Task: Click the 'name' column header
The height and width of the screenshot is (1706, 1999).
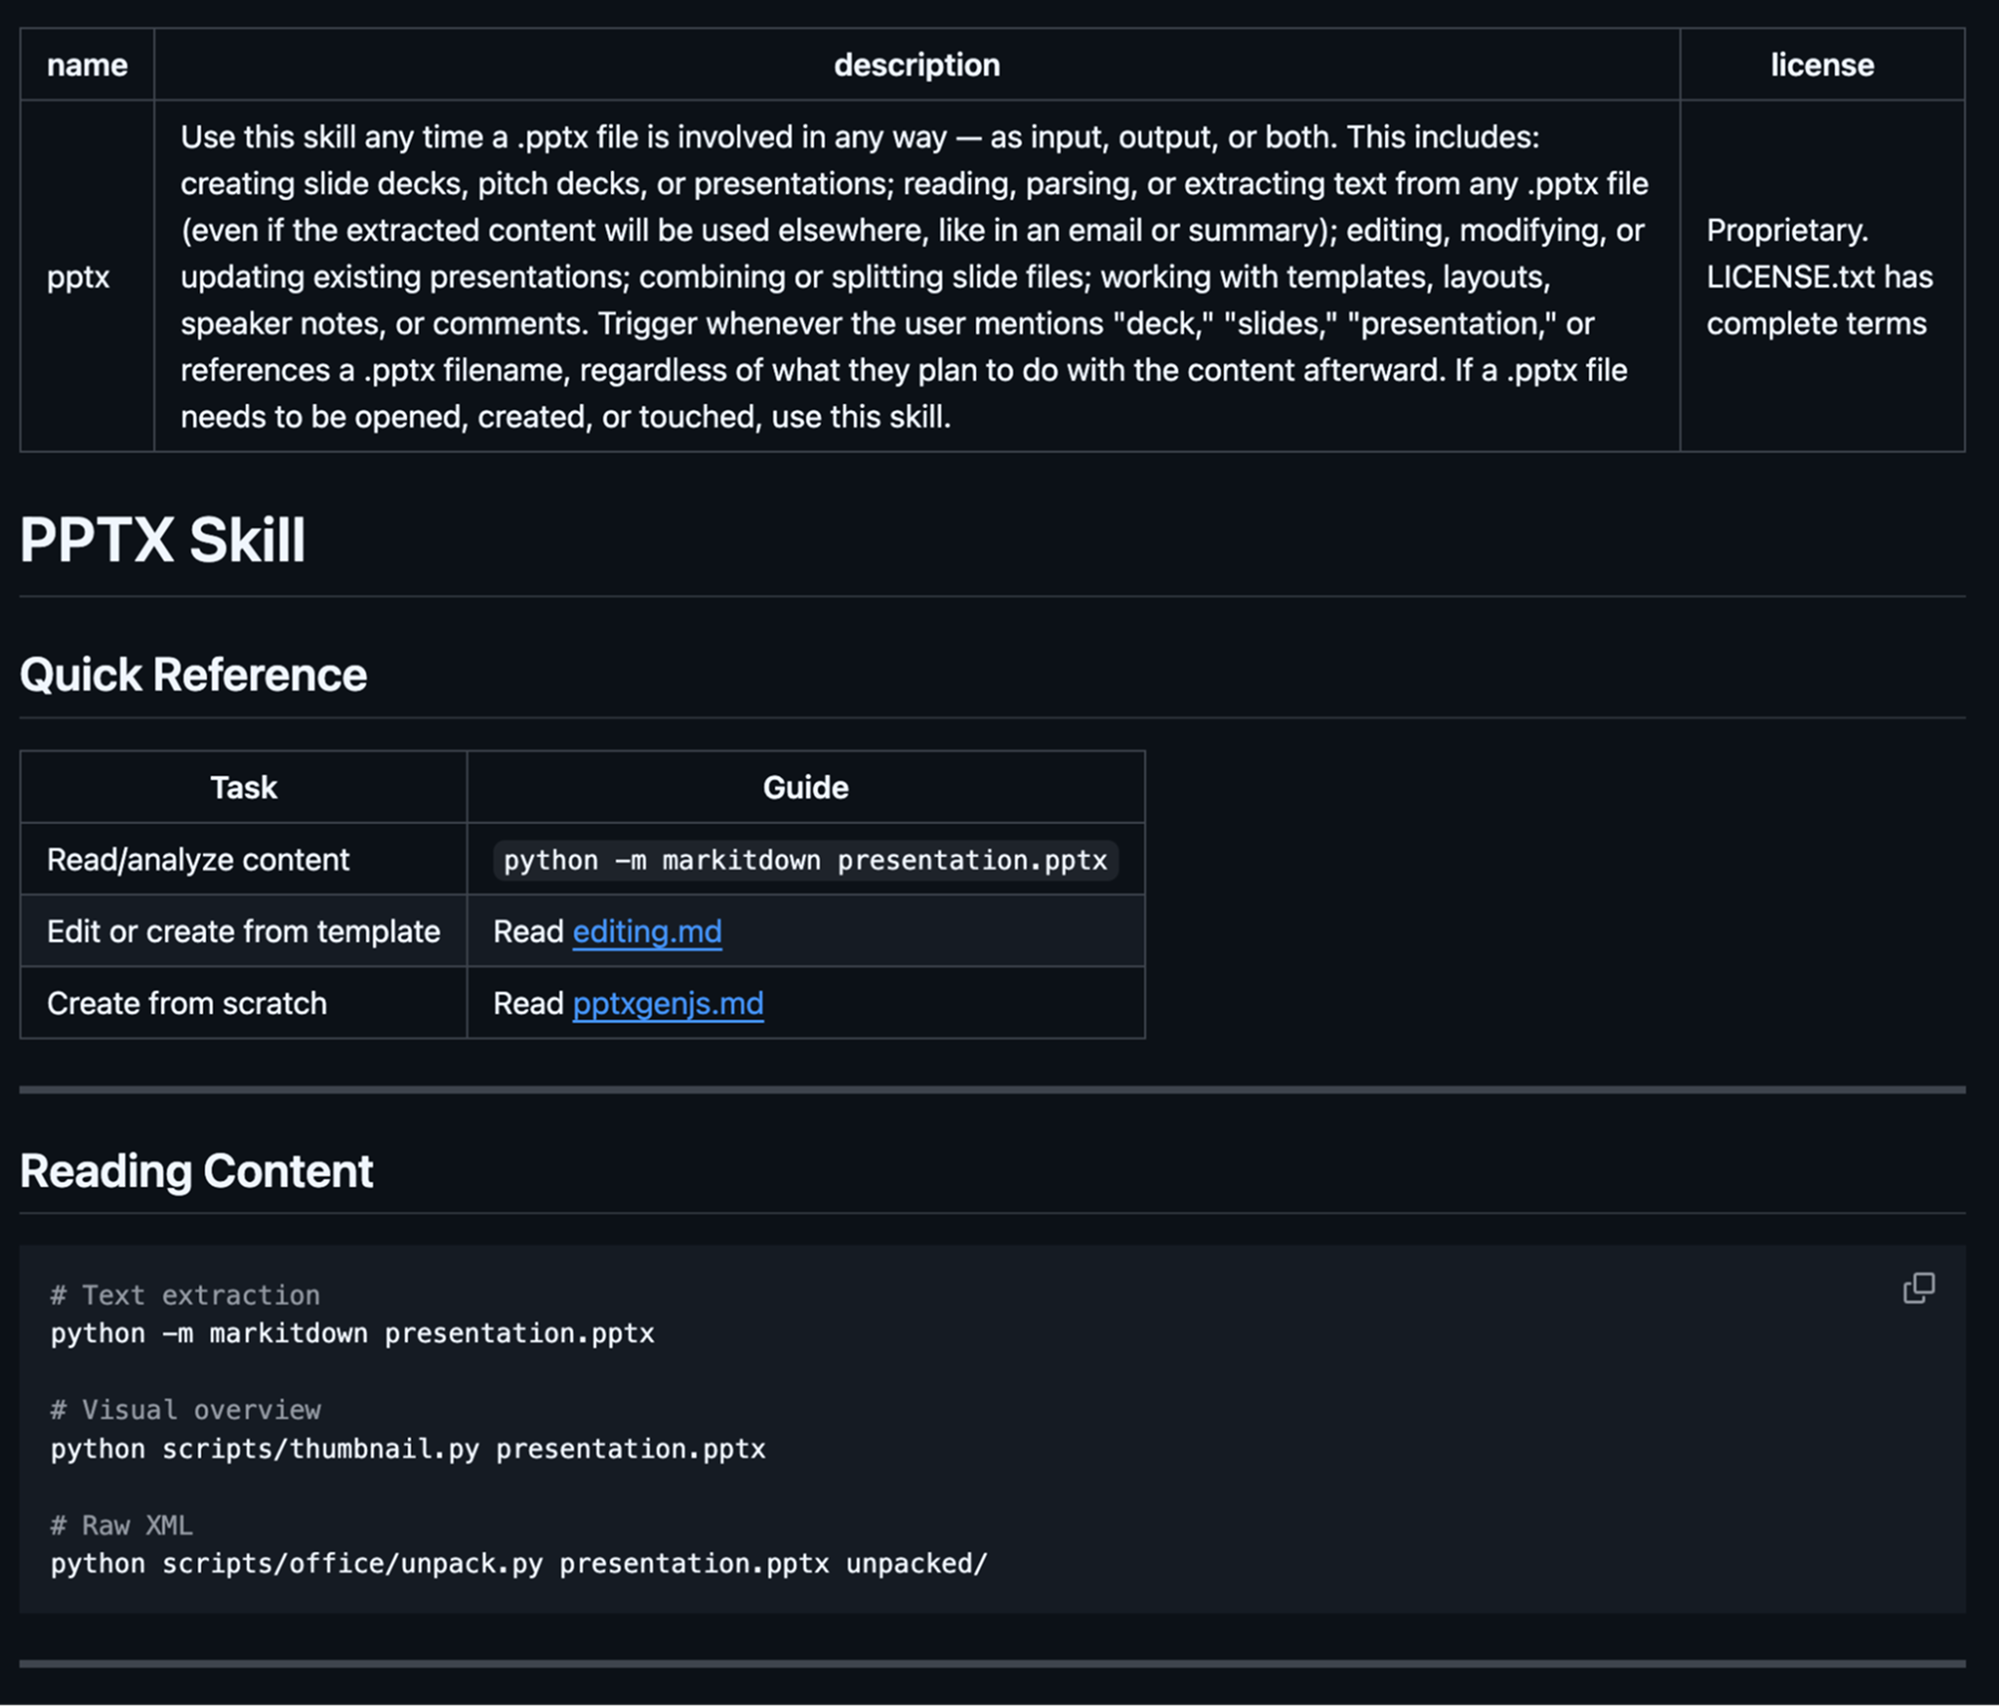Action: tap(87, 65)
